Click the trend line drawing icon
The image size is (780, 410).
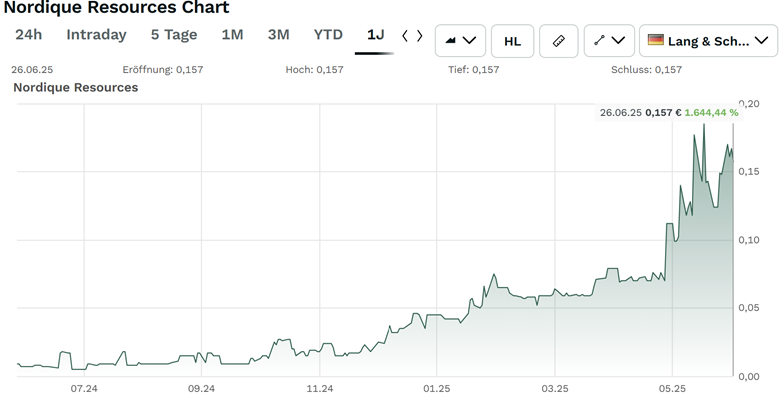(x=599, y=41)
